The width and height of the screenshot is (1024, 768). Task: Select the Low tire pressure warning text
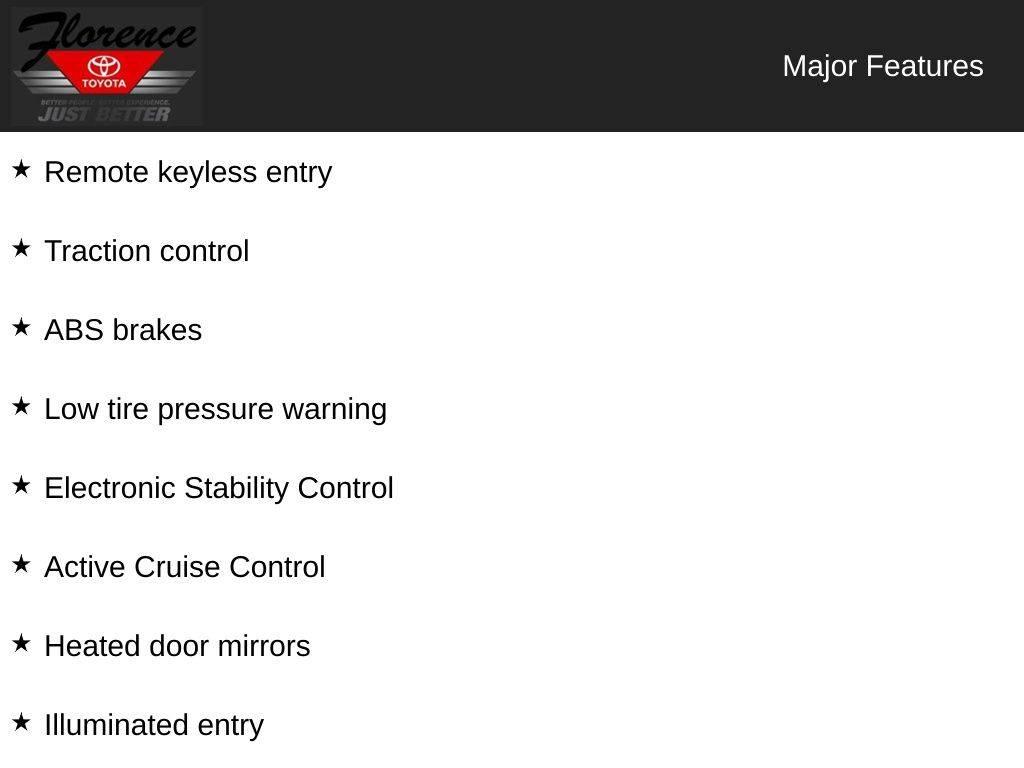coord(215,409)
